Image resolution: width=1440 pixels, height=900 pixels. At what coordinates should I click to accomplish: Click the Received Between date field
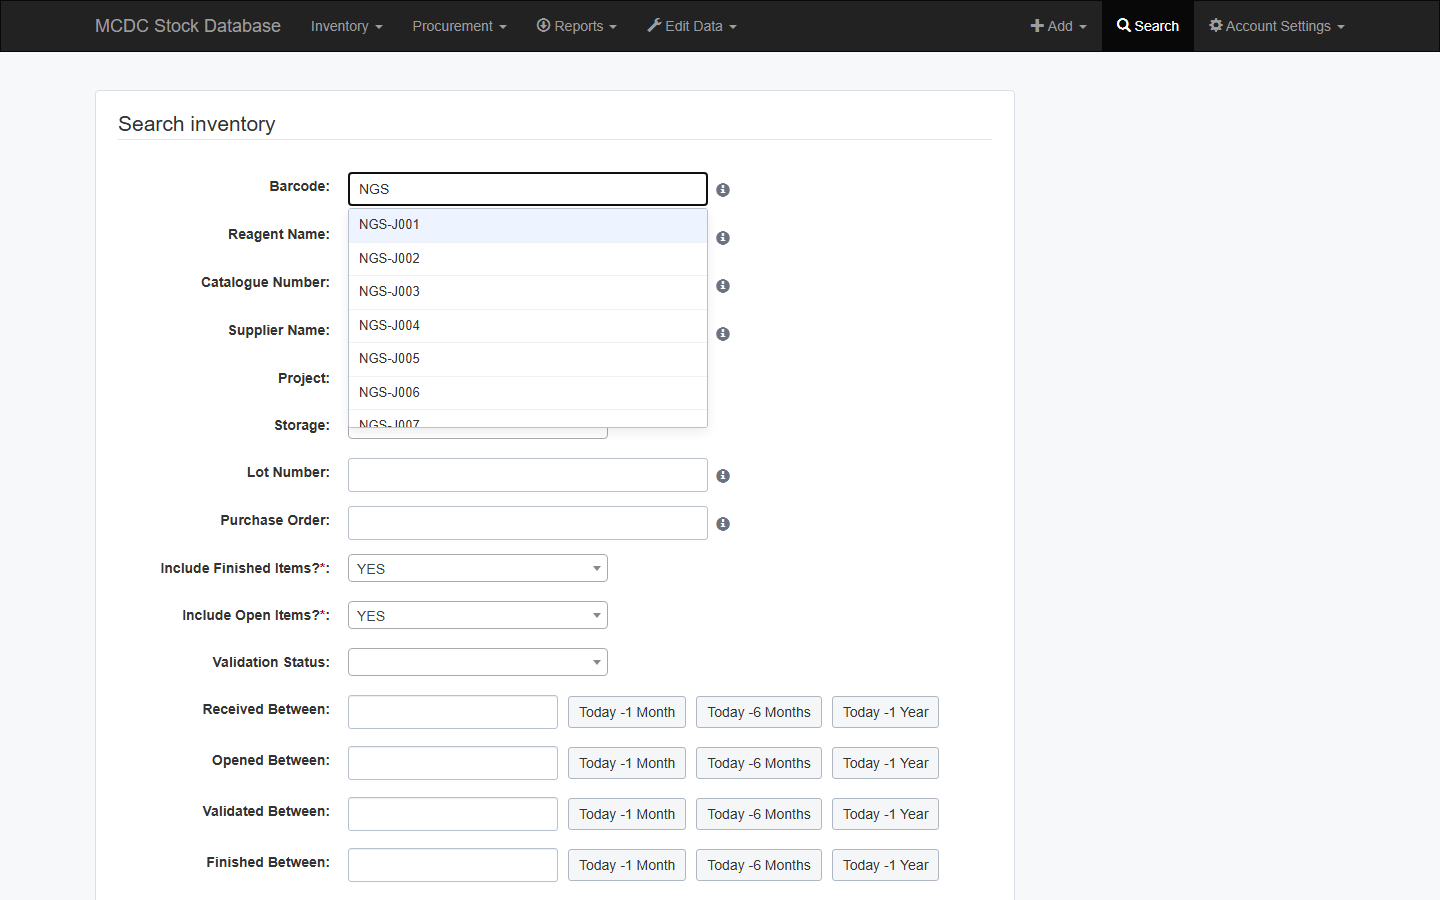point(453,712)
